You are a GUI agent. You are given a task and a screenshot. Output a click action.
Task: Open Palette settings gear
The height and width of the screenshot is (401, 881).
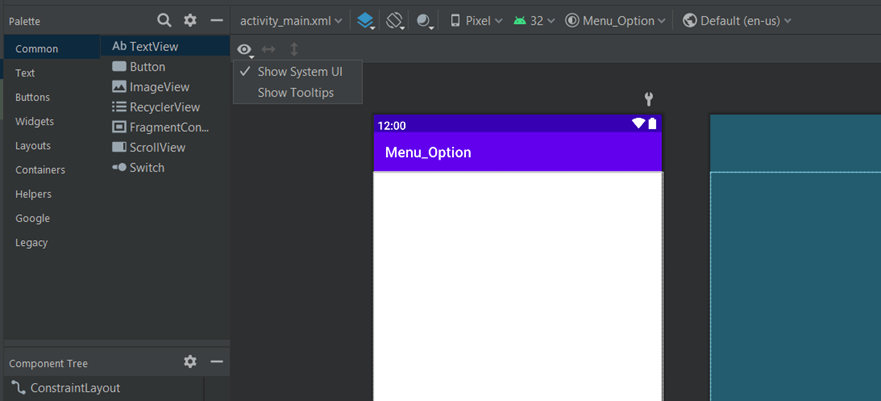click(x=190, y=21)
